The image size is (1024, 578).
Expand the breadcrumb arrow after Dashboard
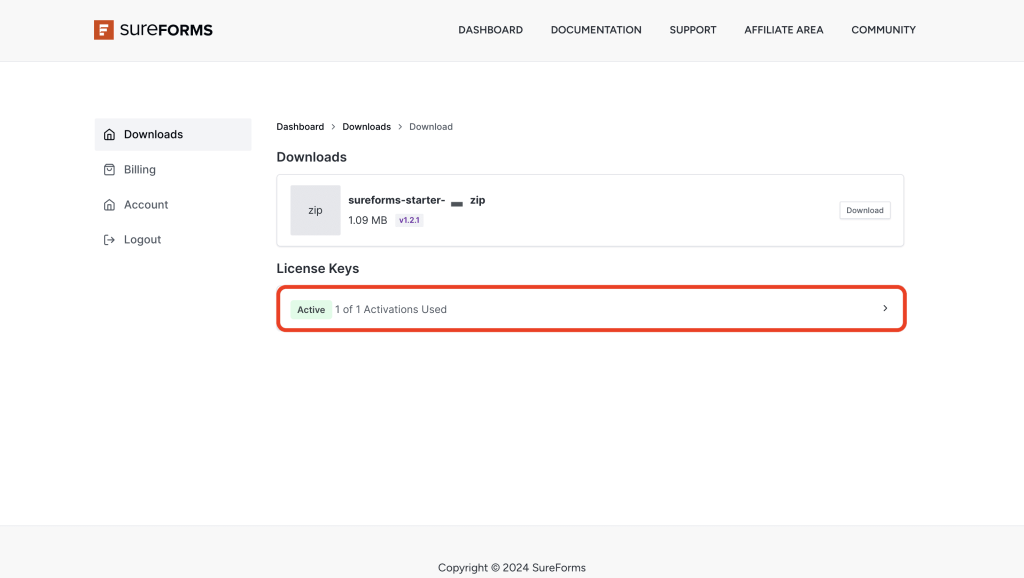(x=331, y=126)
